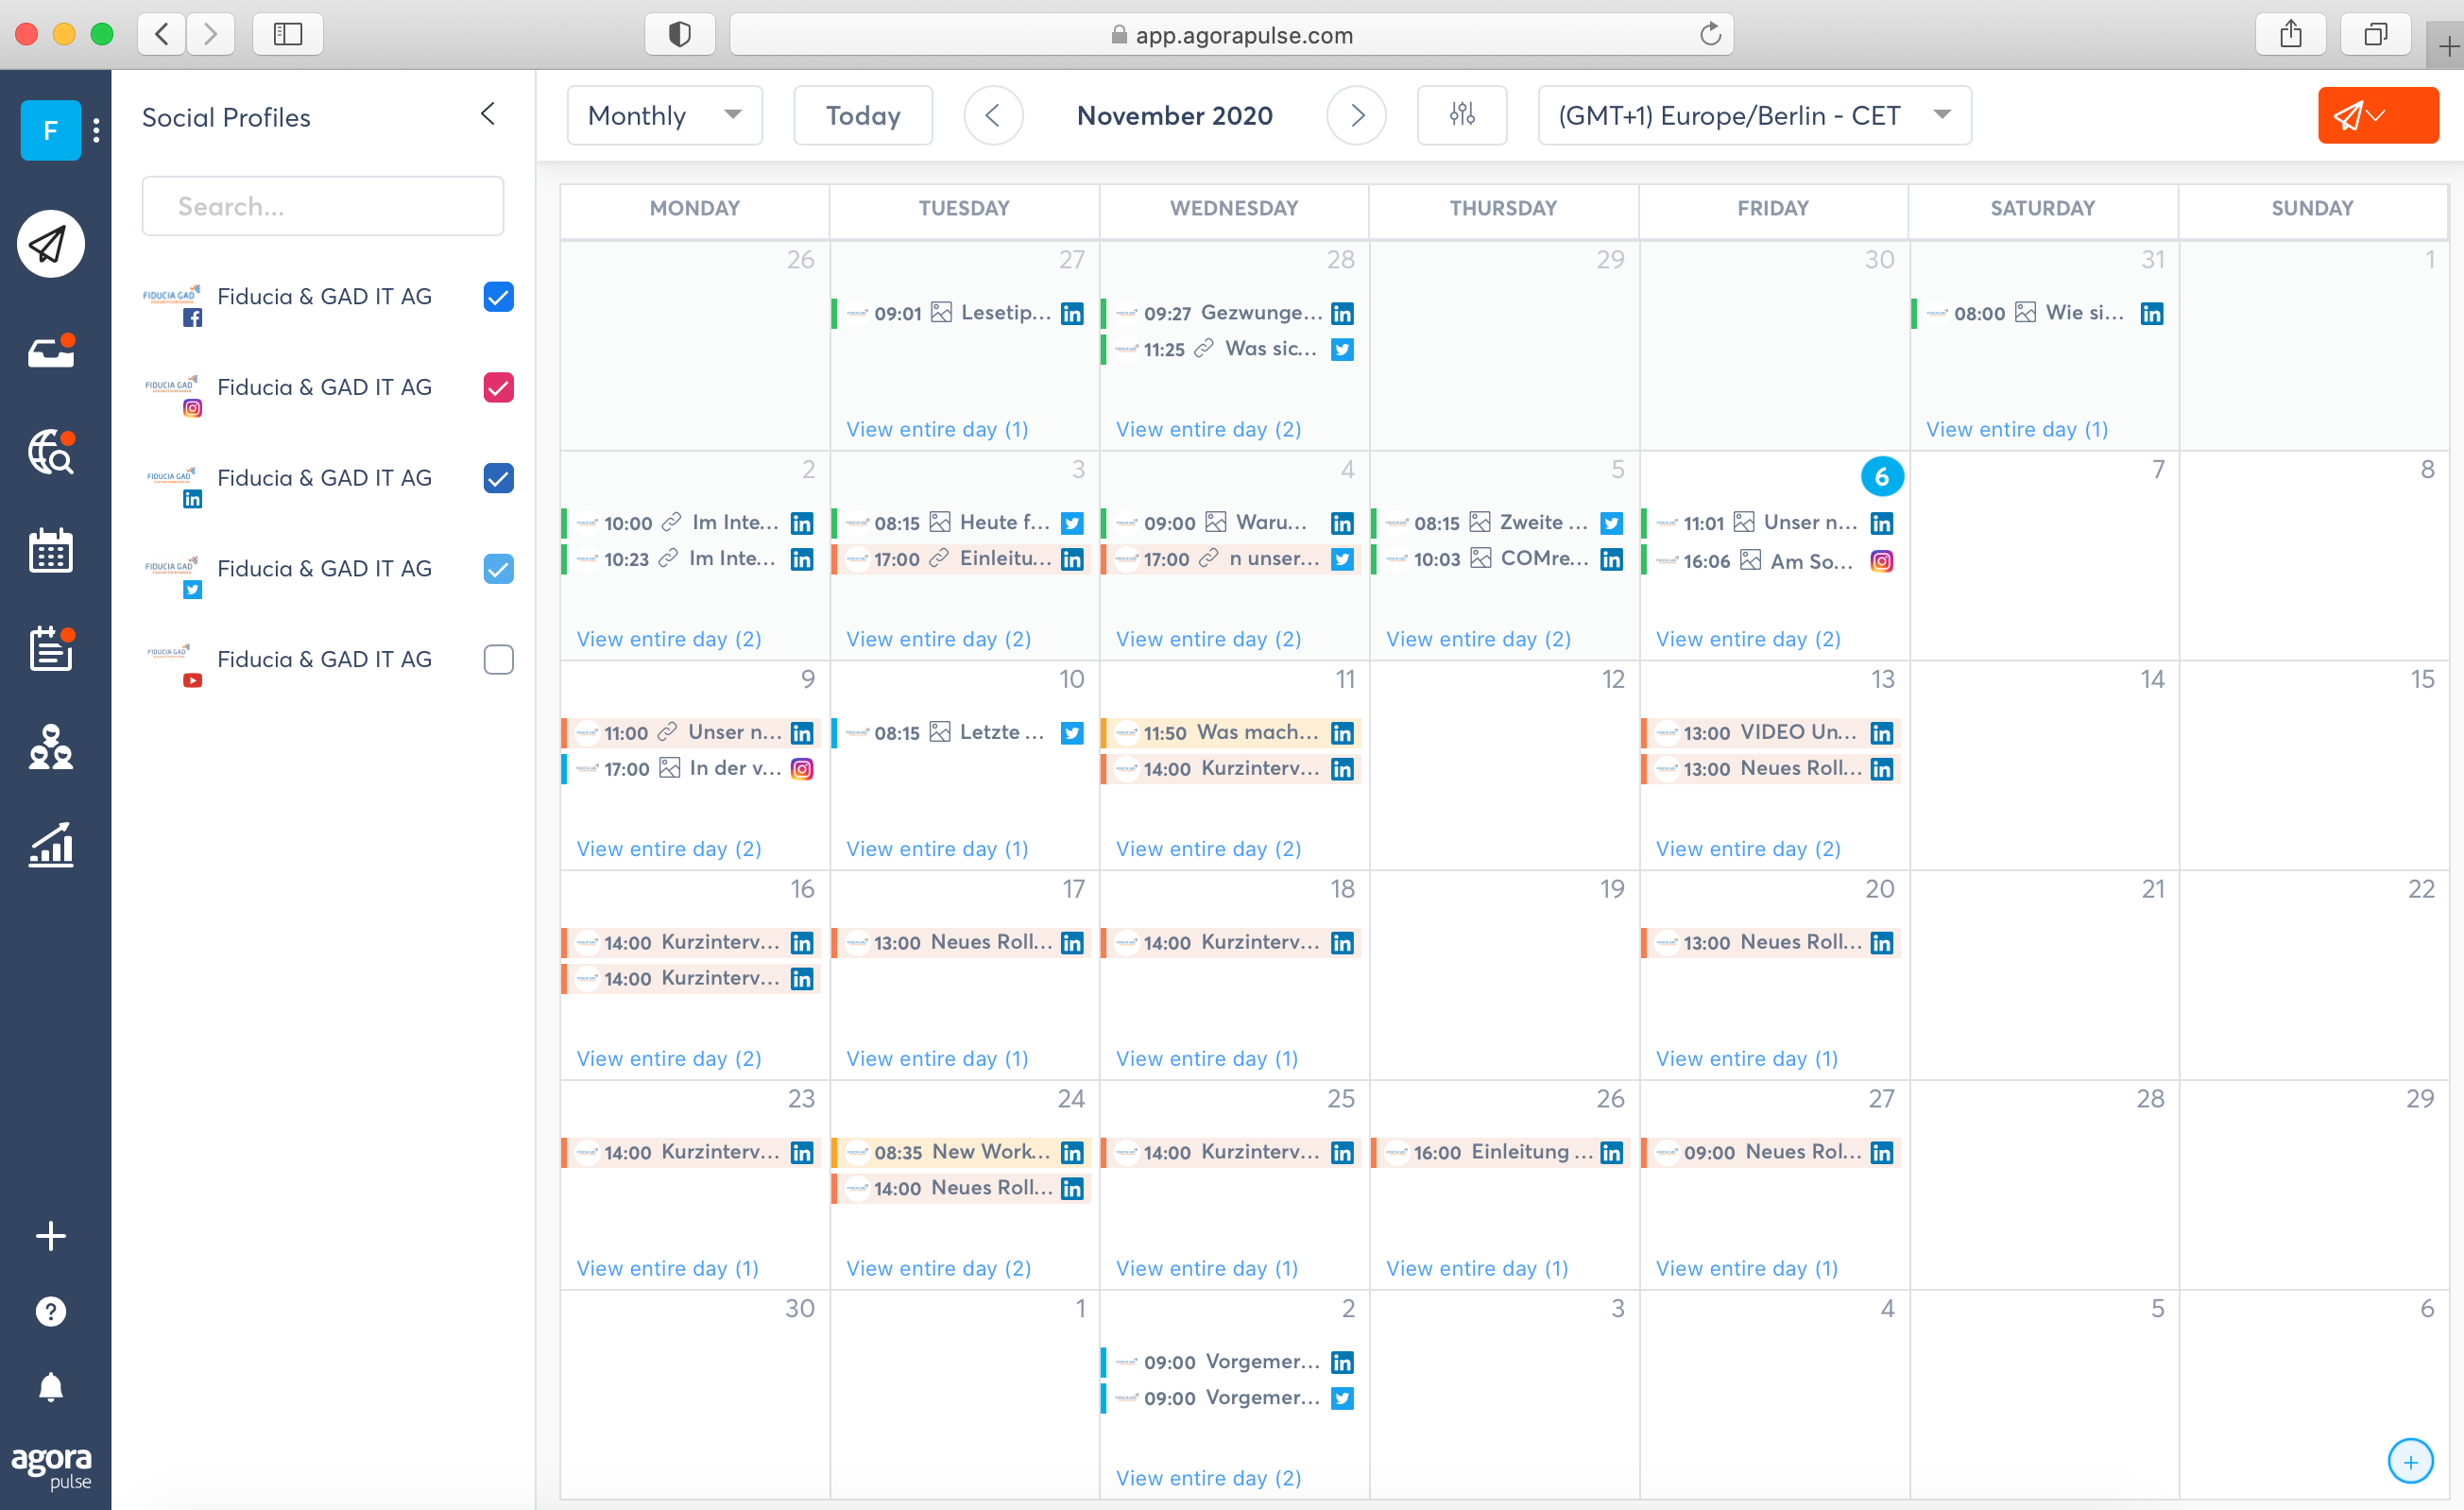The height and width of the screenshot is (1510, 2464).
Task: Click View entire day (2) on November 4
Action: coord(1207,637)
